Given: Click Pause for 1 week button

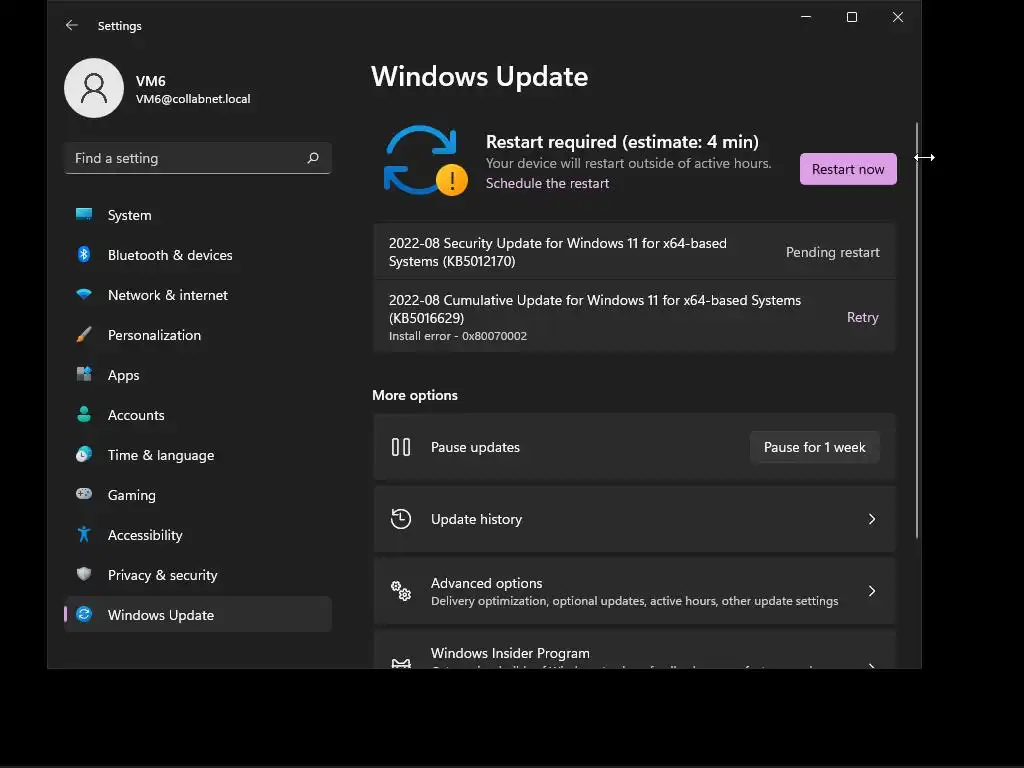Looking at the screenshot, I should pos(814,447).
